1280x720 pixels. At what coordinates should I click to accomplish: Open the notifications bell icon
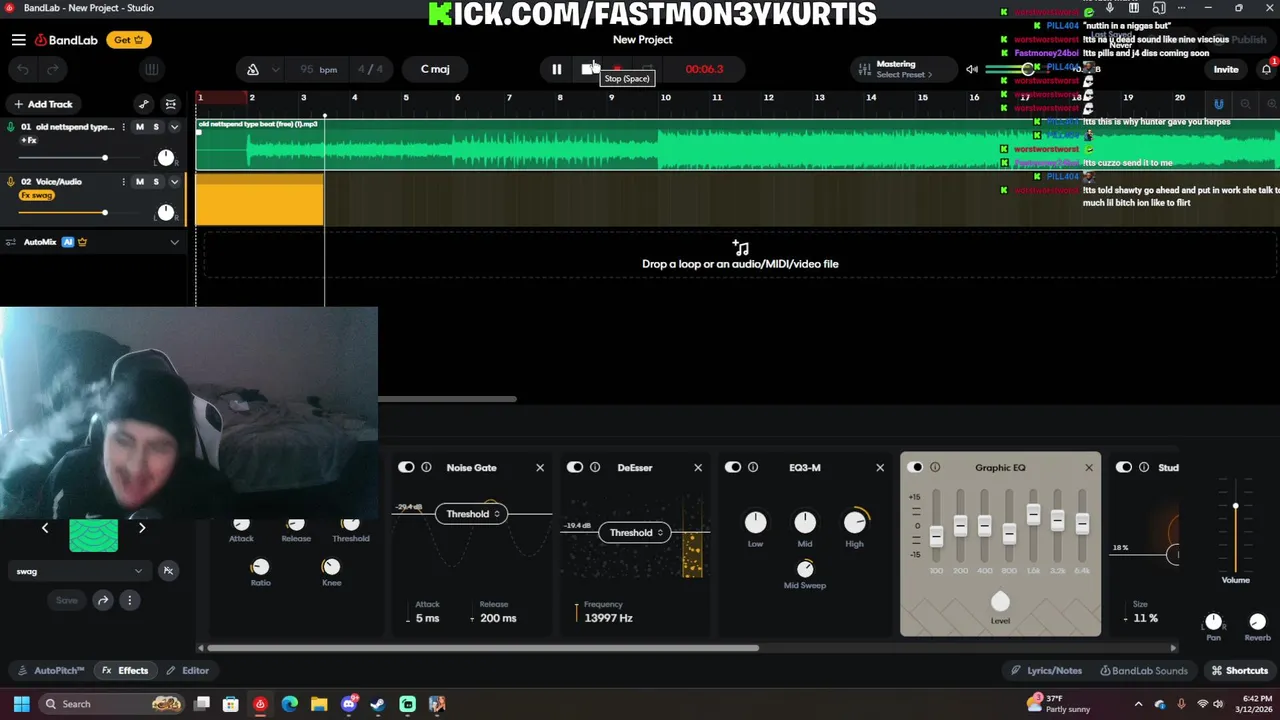(1265, 69)
